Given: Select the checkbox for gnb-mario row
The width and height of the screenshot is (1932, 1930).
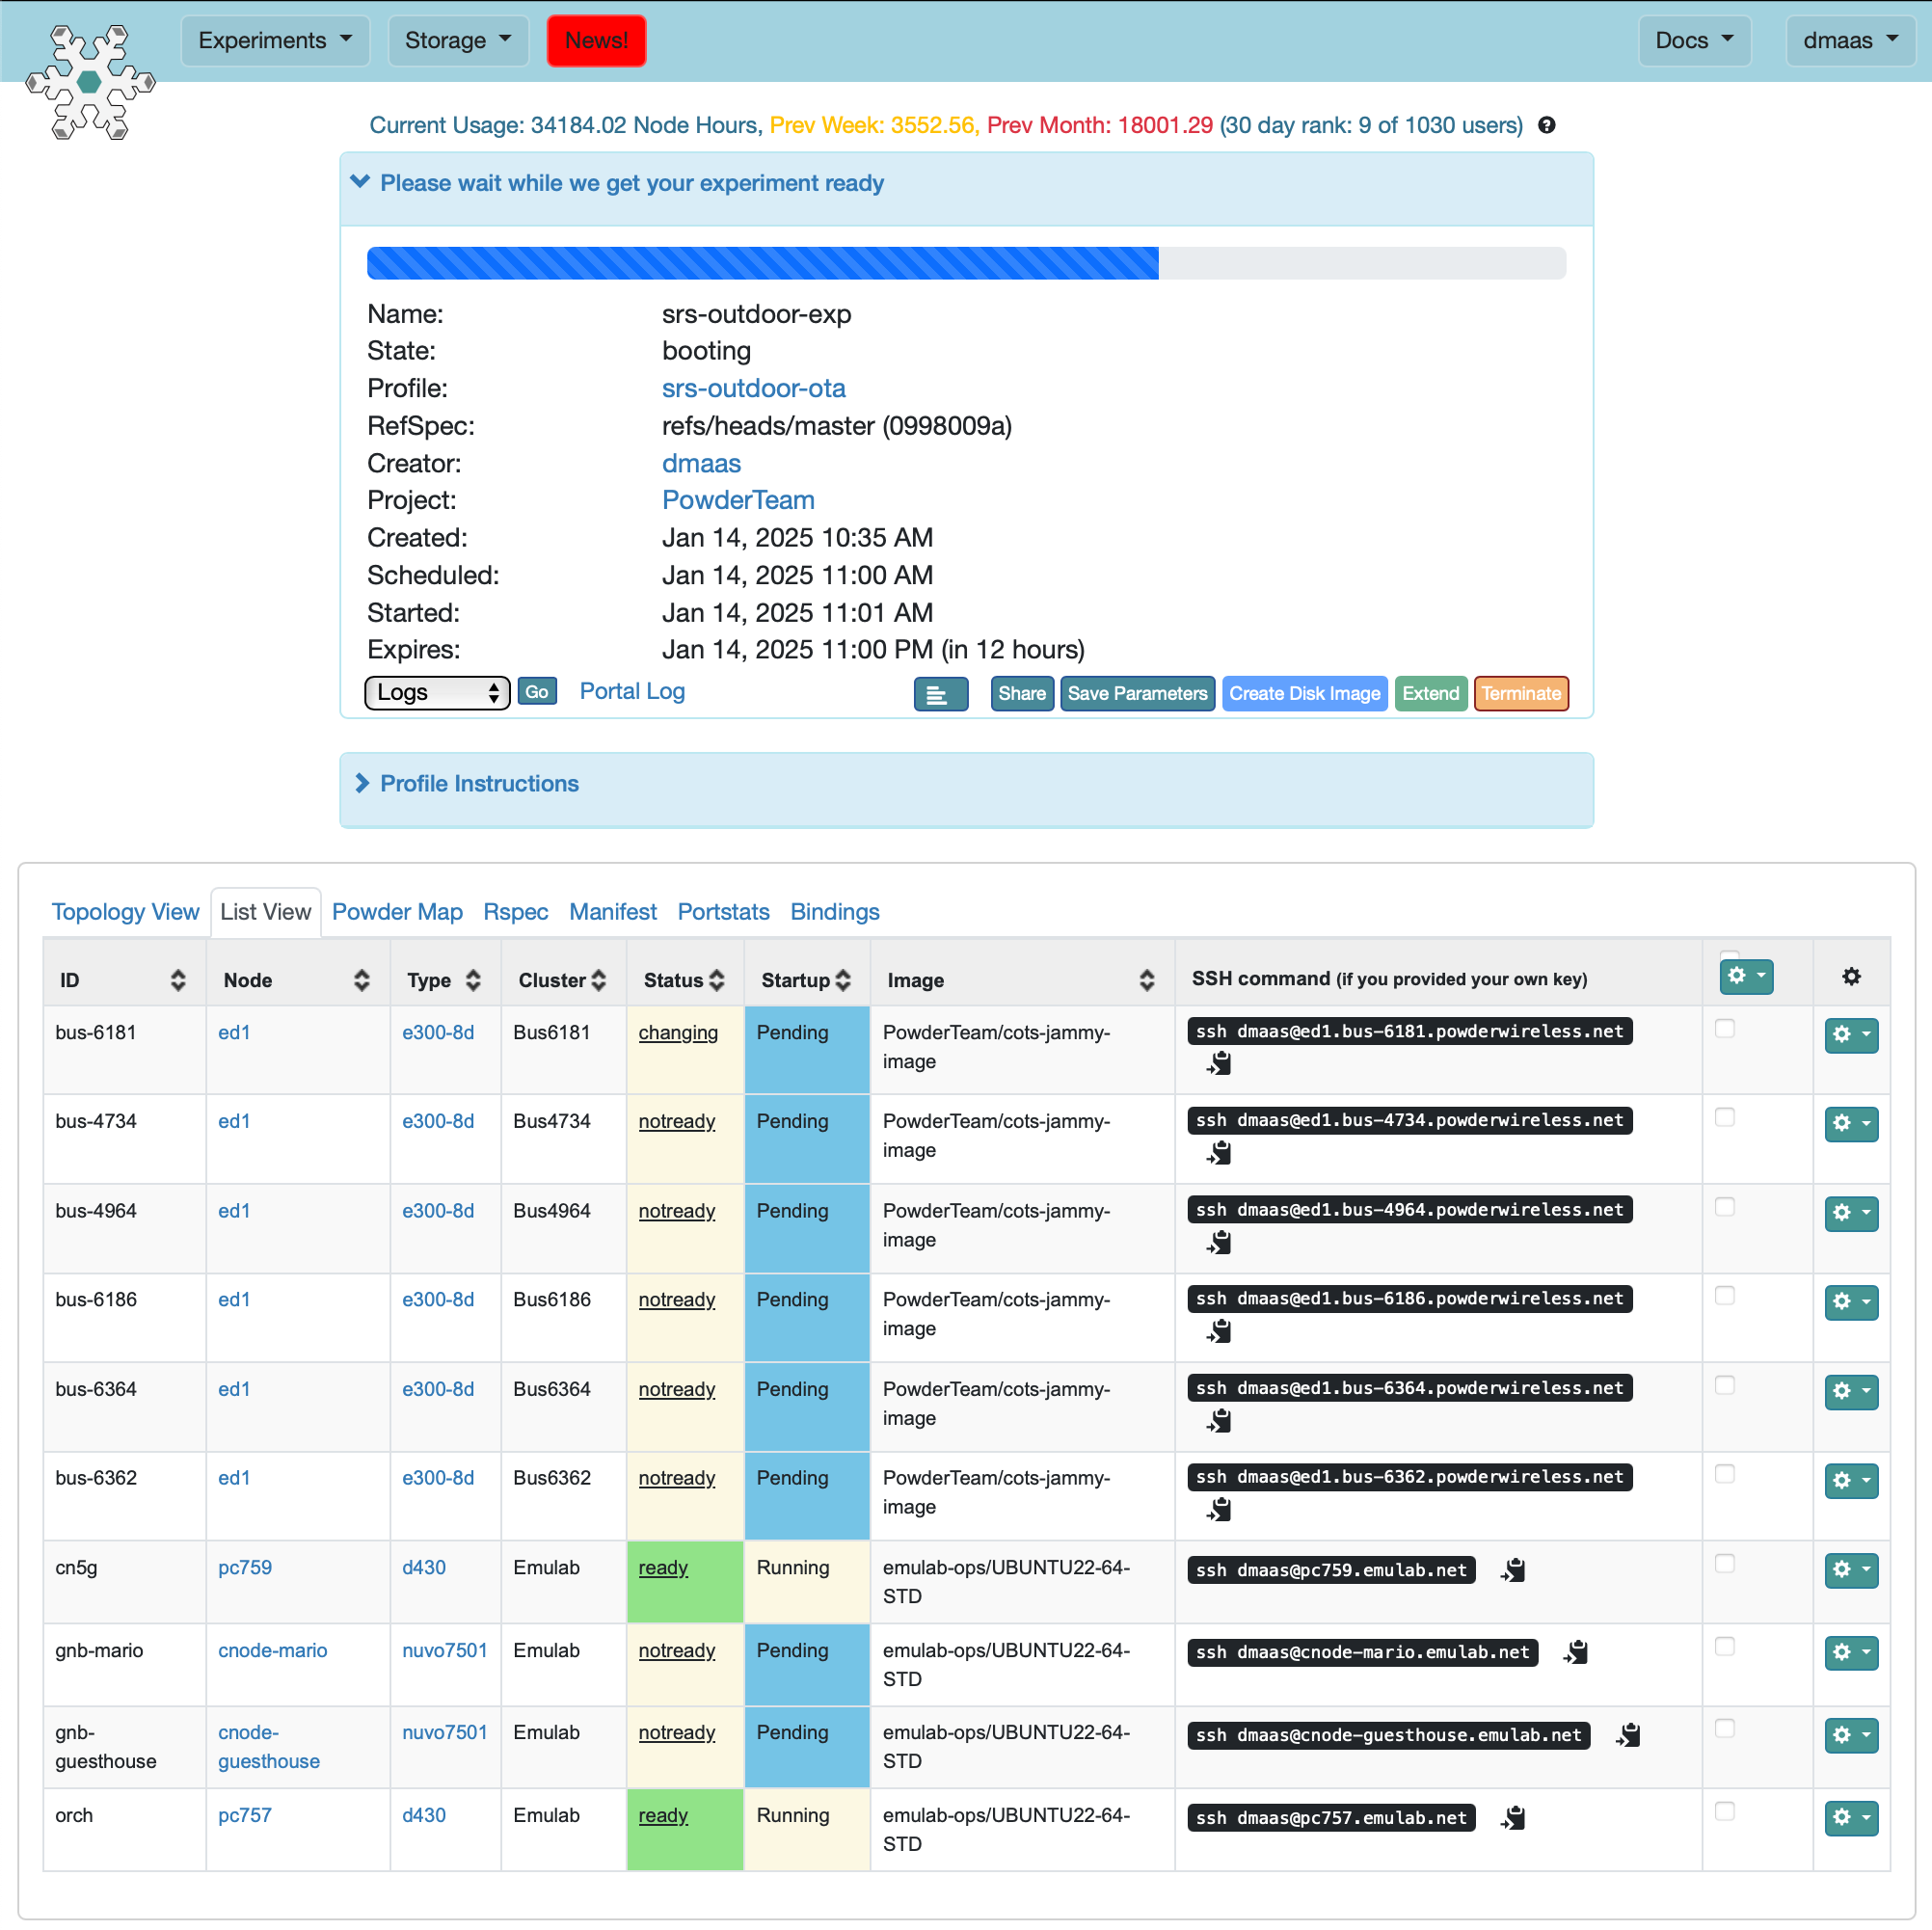Looking at the screenshot, I should coord(1725,1646).
